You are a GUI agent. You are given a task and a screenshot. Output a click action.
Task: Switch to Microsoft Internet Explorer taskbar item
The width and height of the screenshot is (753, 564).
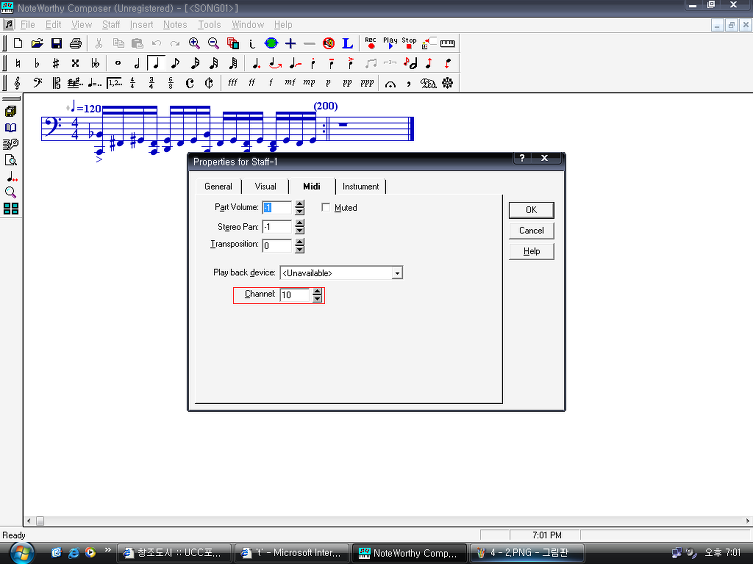tap(291, 553)
